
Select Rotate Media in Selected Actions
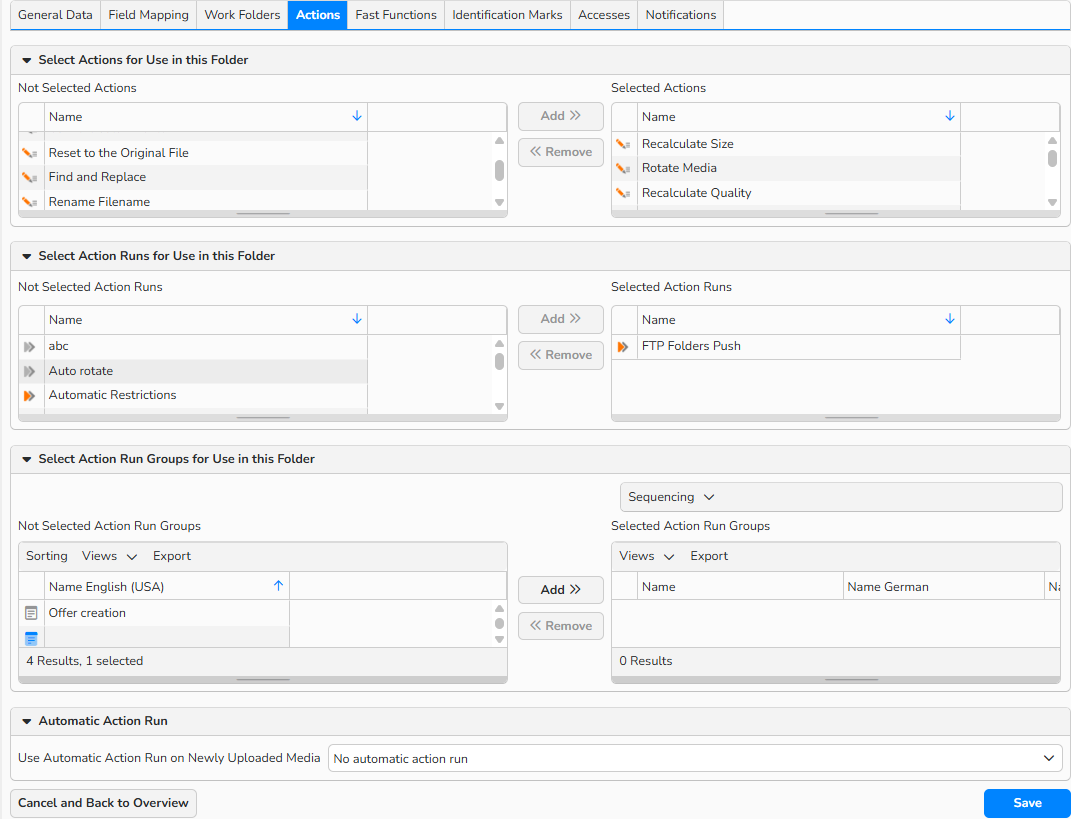click(x=786, y=169)
